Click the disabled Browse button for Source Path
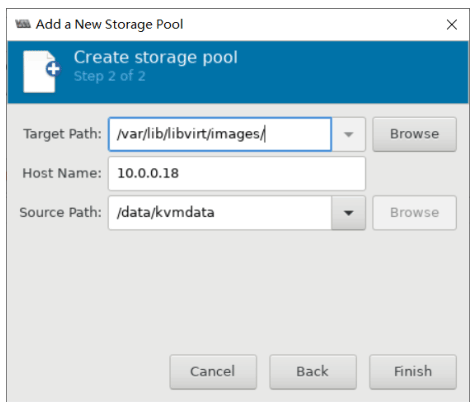The image size is (476, 408). 414,213
